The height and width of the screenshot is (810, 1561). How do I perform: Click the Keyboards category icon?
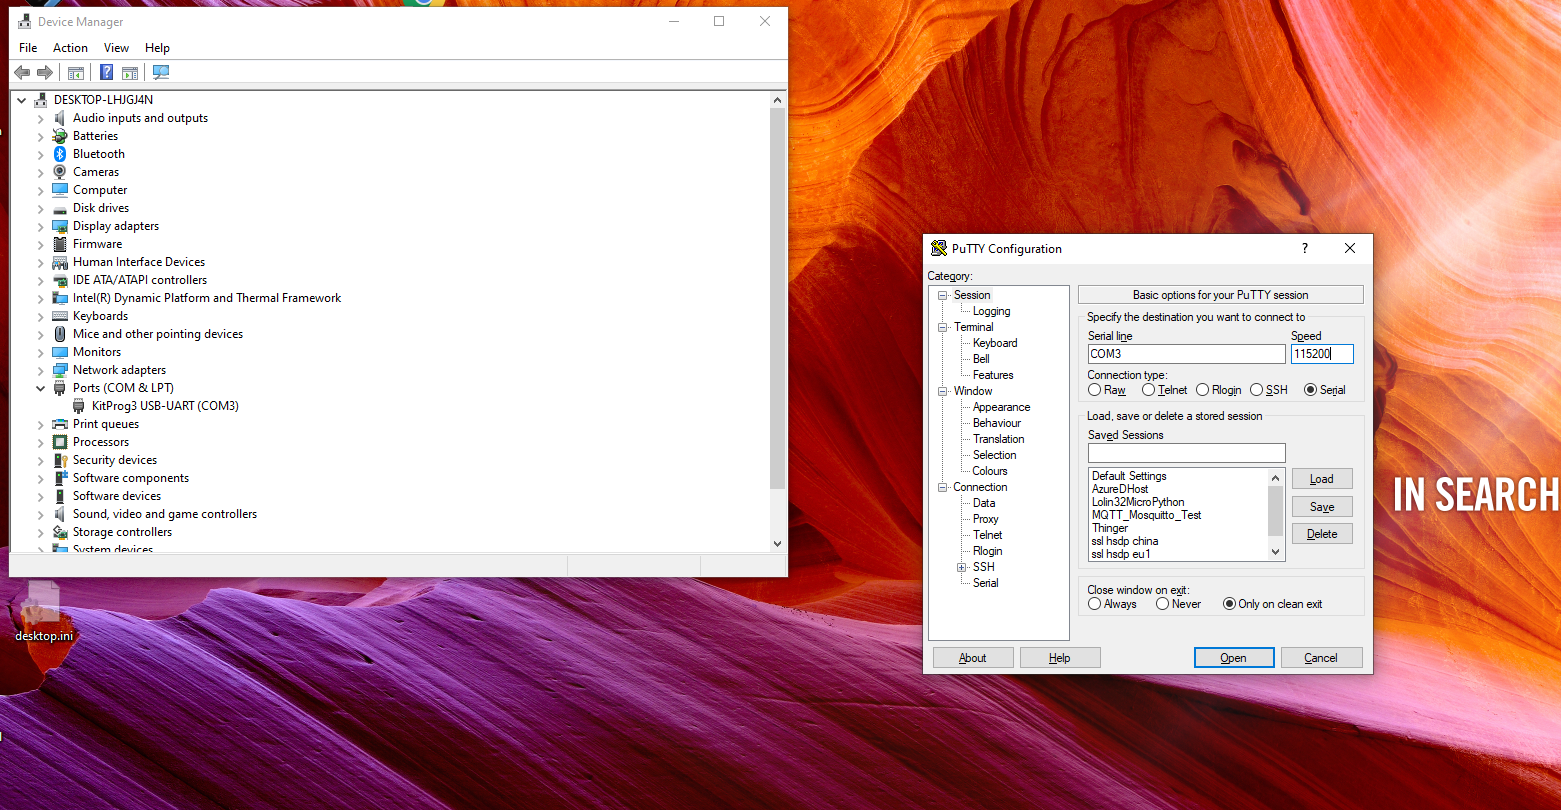pos(60,316)
